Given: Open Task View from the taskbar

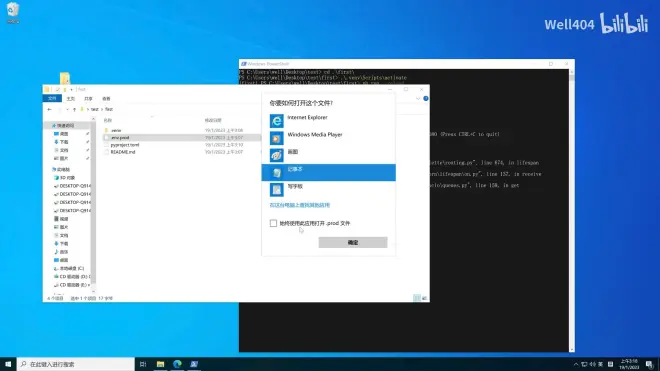Looking at the screenshot, I should (x=143, y=364).
